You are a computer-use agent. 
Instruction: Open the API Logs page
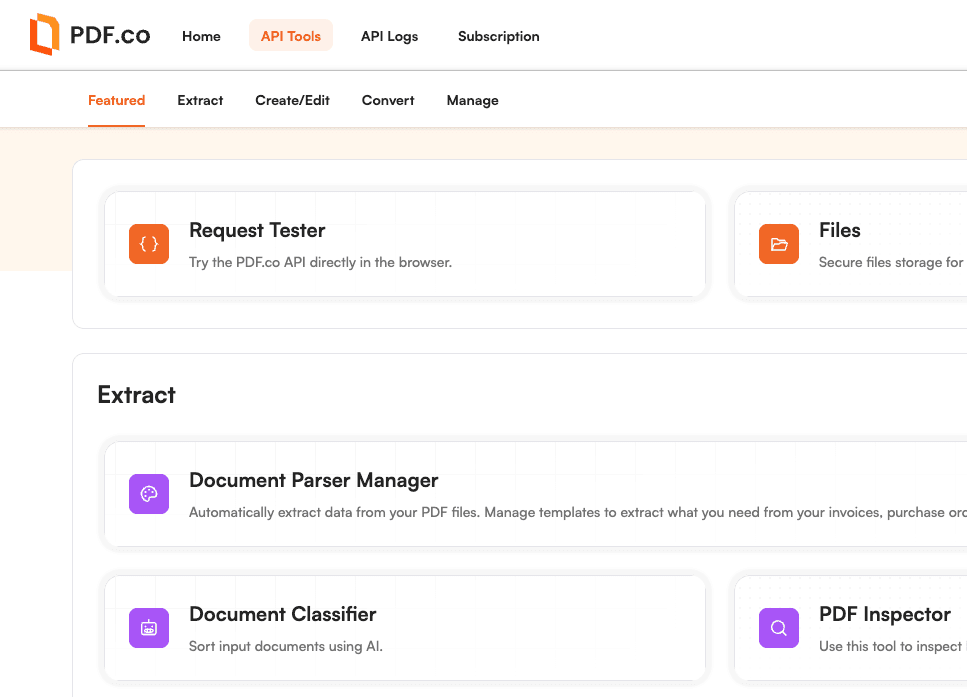click(389, 36)
